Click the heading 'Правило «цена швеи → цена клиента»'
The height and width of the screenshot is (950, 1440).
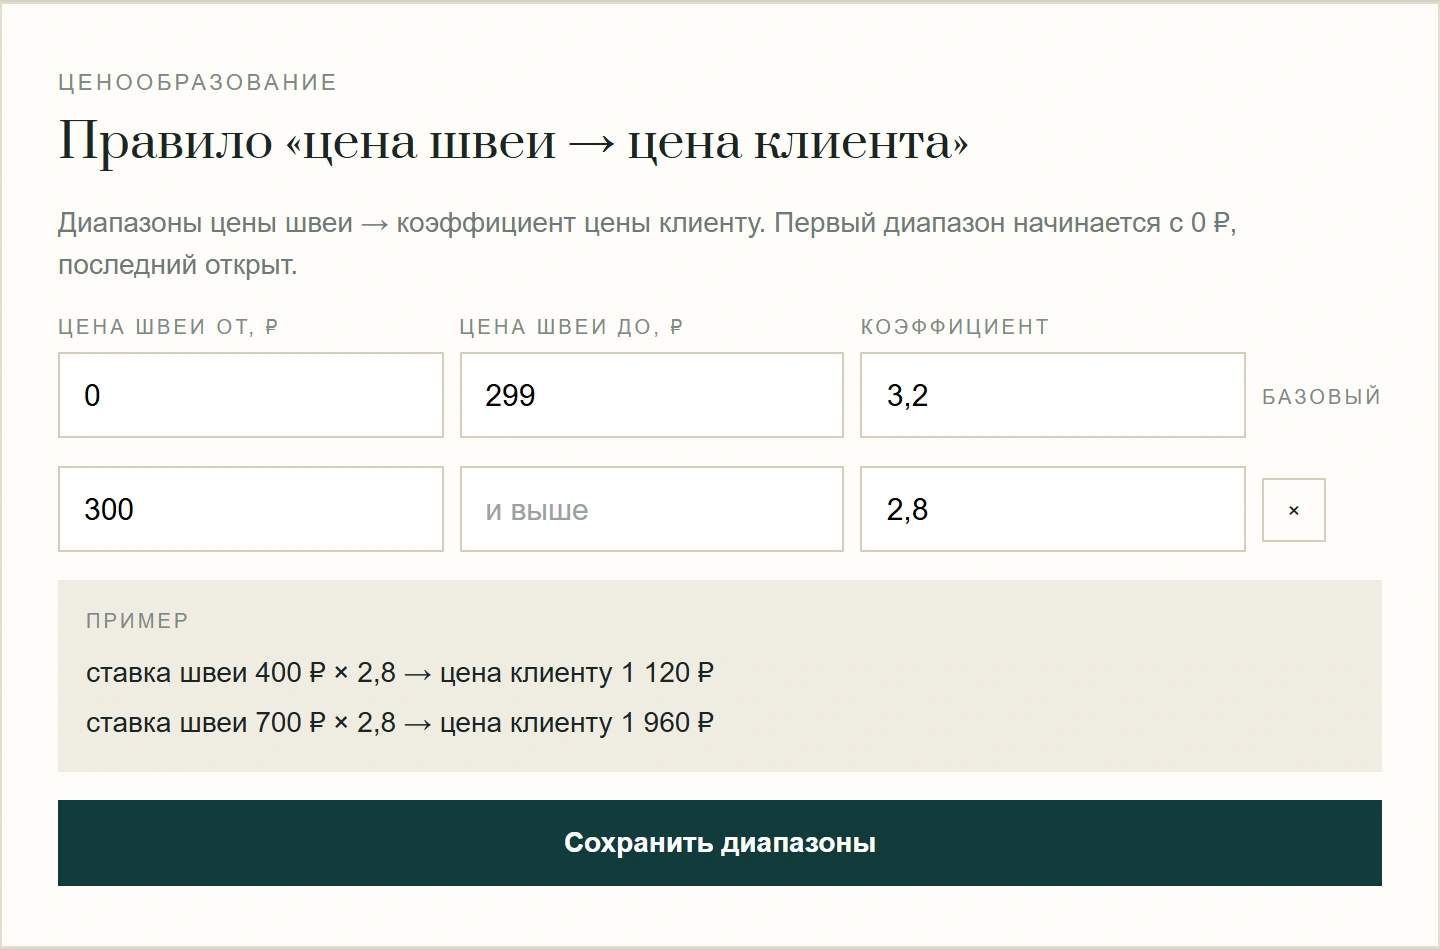tap(513, 141)
